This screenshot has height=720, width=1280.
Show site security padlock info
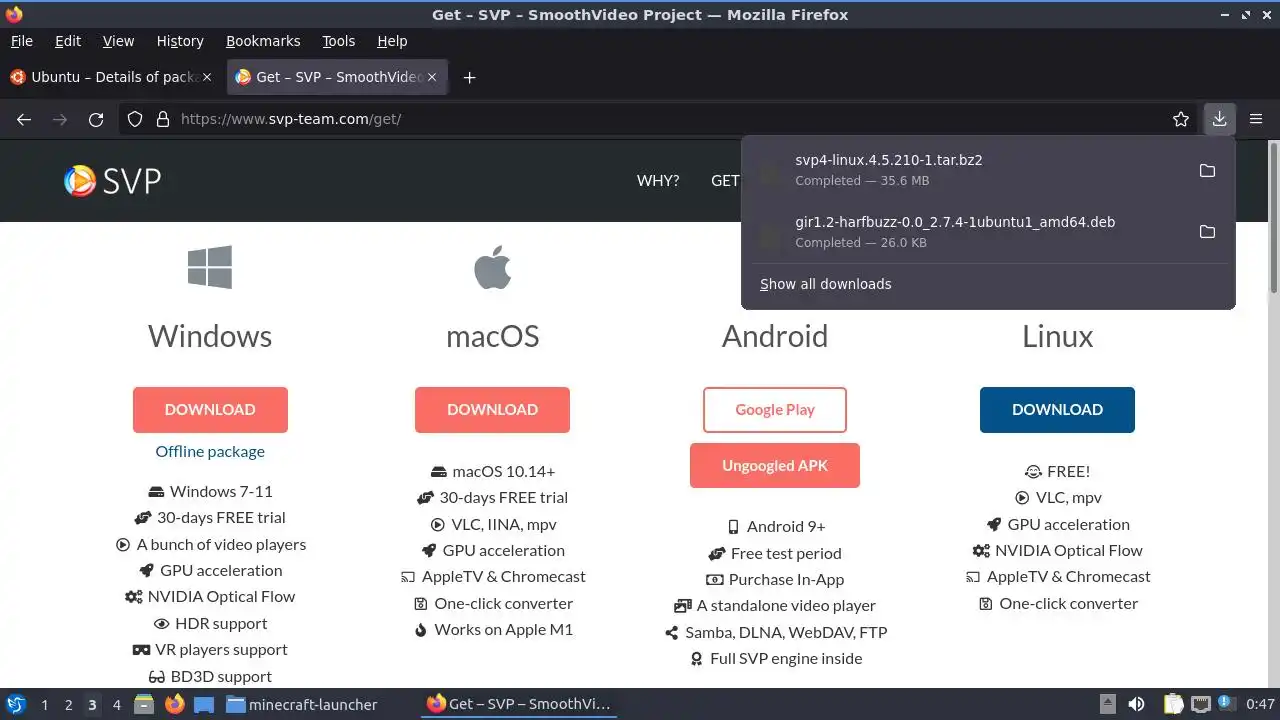click(x=163, y=119)
